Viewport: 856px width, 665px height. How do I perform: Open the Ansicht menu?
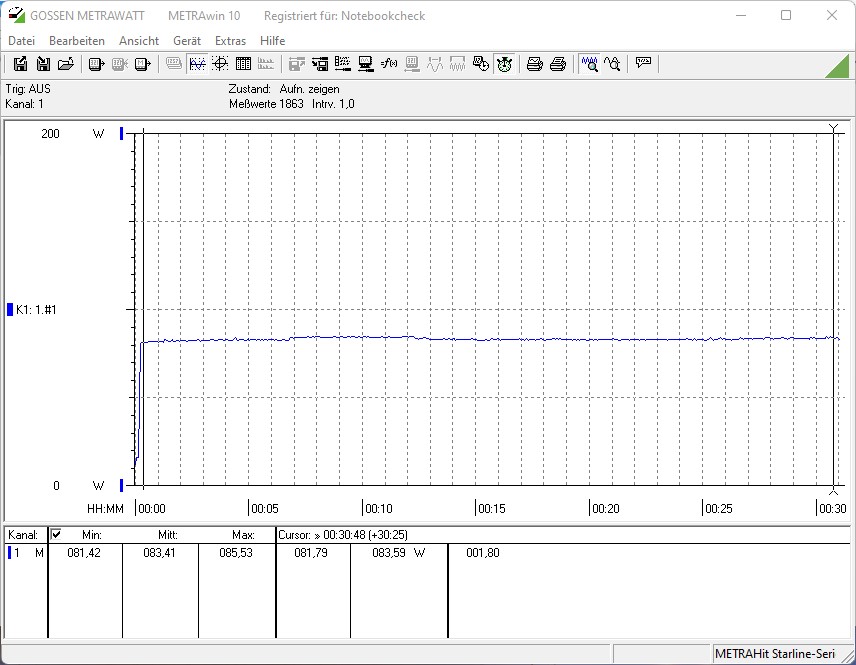coord(139,40)
